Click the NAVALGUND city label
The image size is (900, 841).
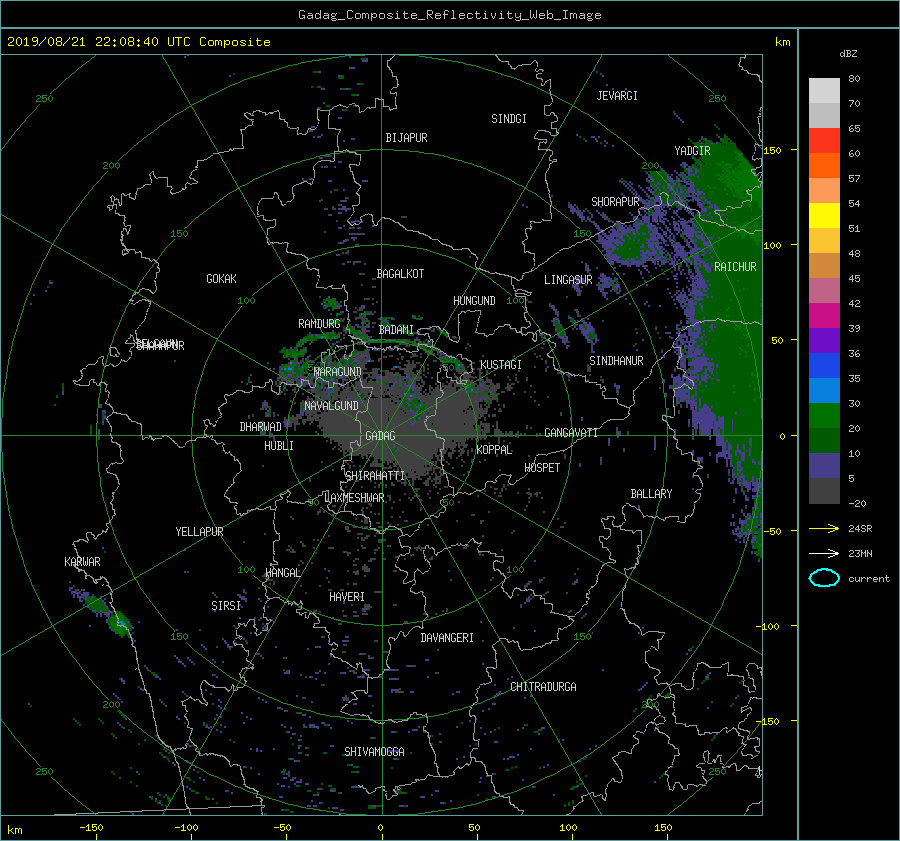[x=331, y=406]
